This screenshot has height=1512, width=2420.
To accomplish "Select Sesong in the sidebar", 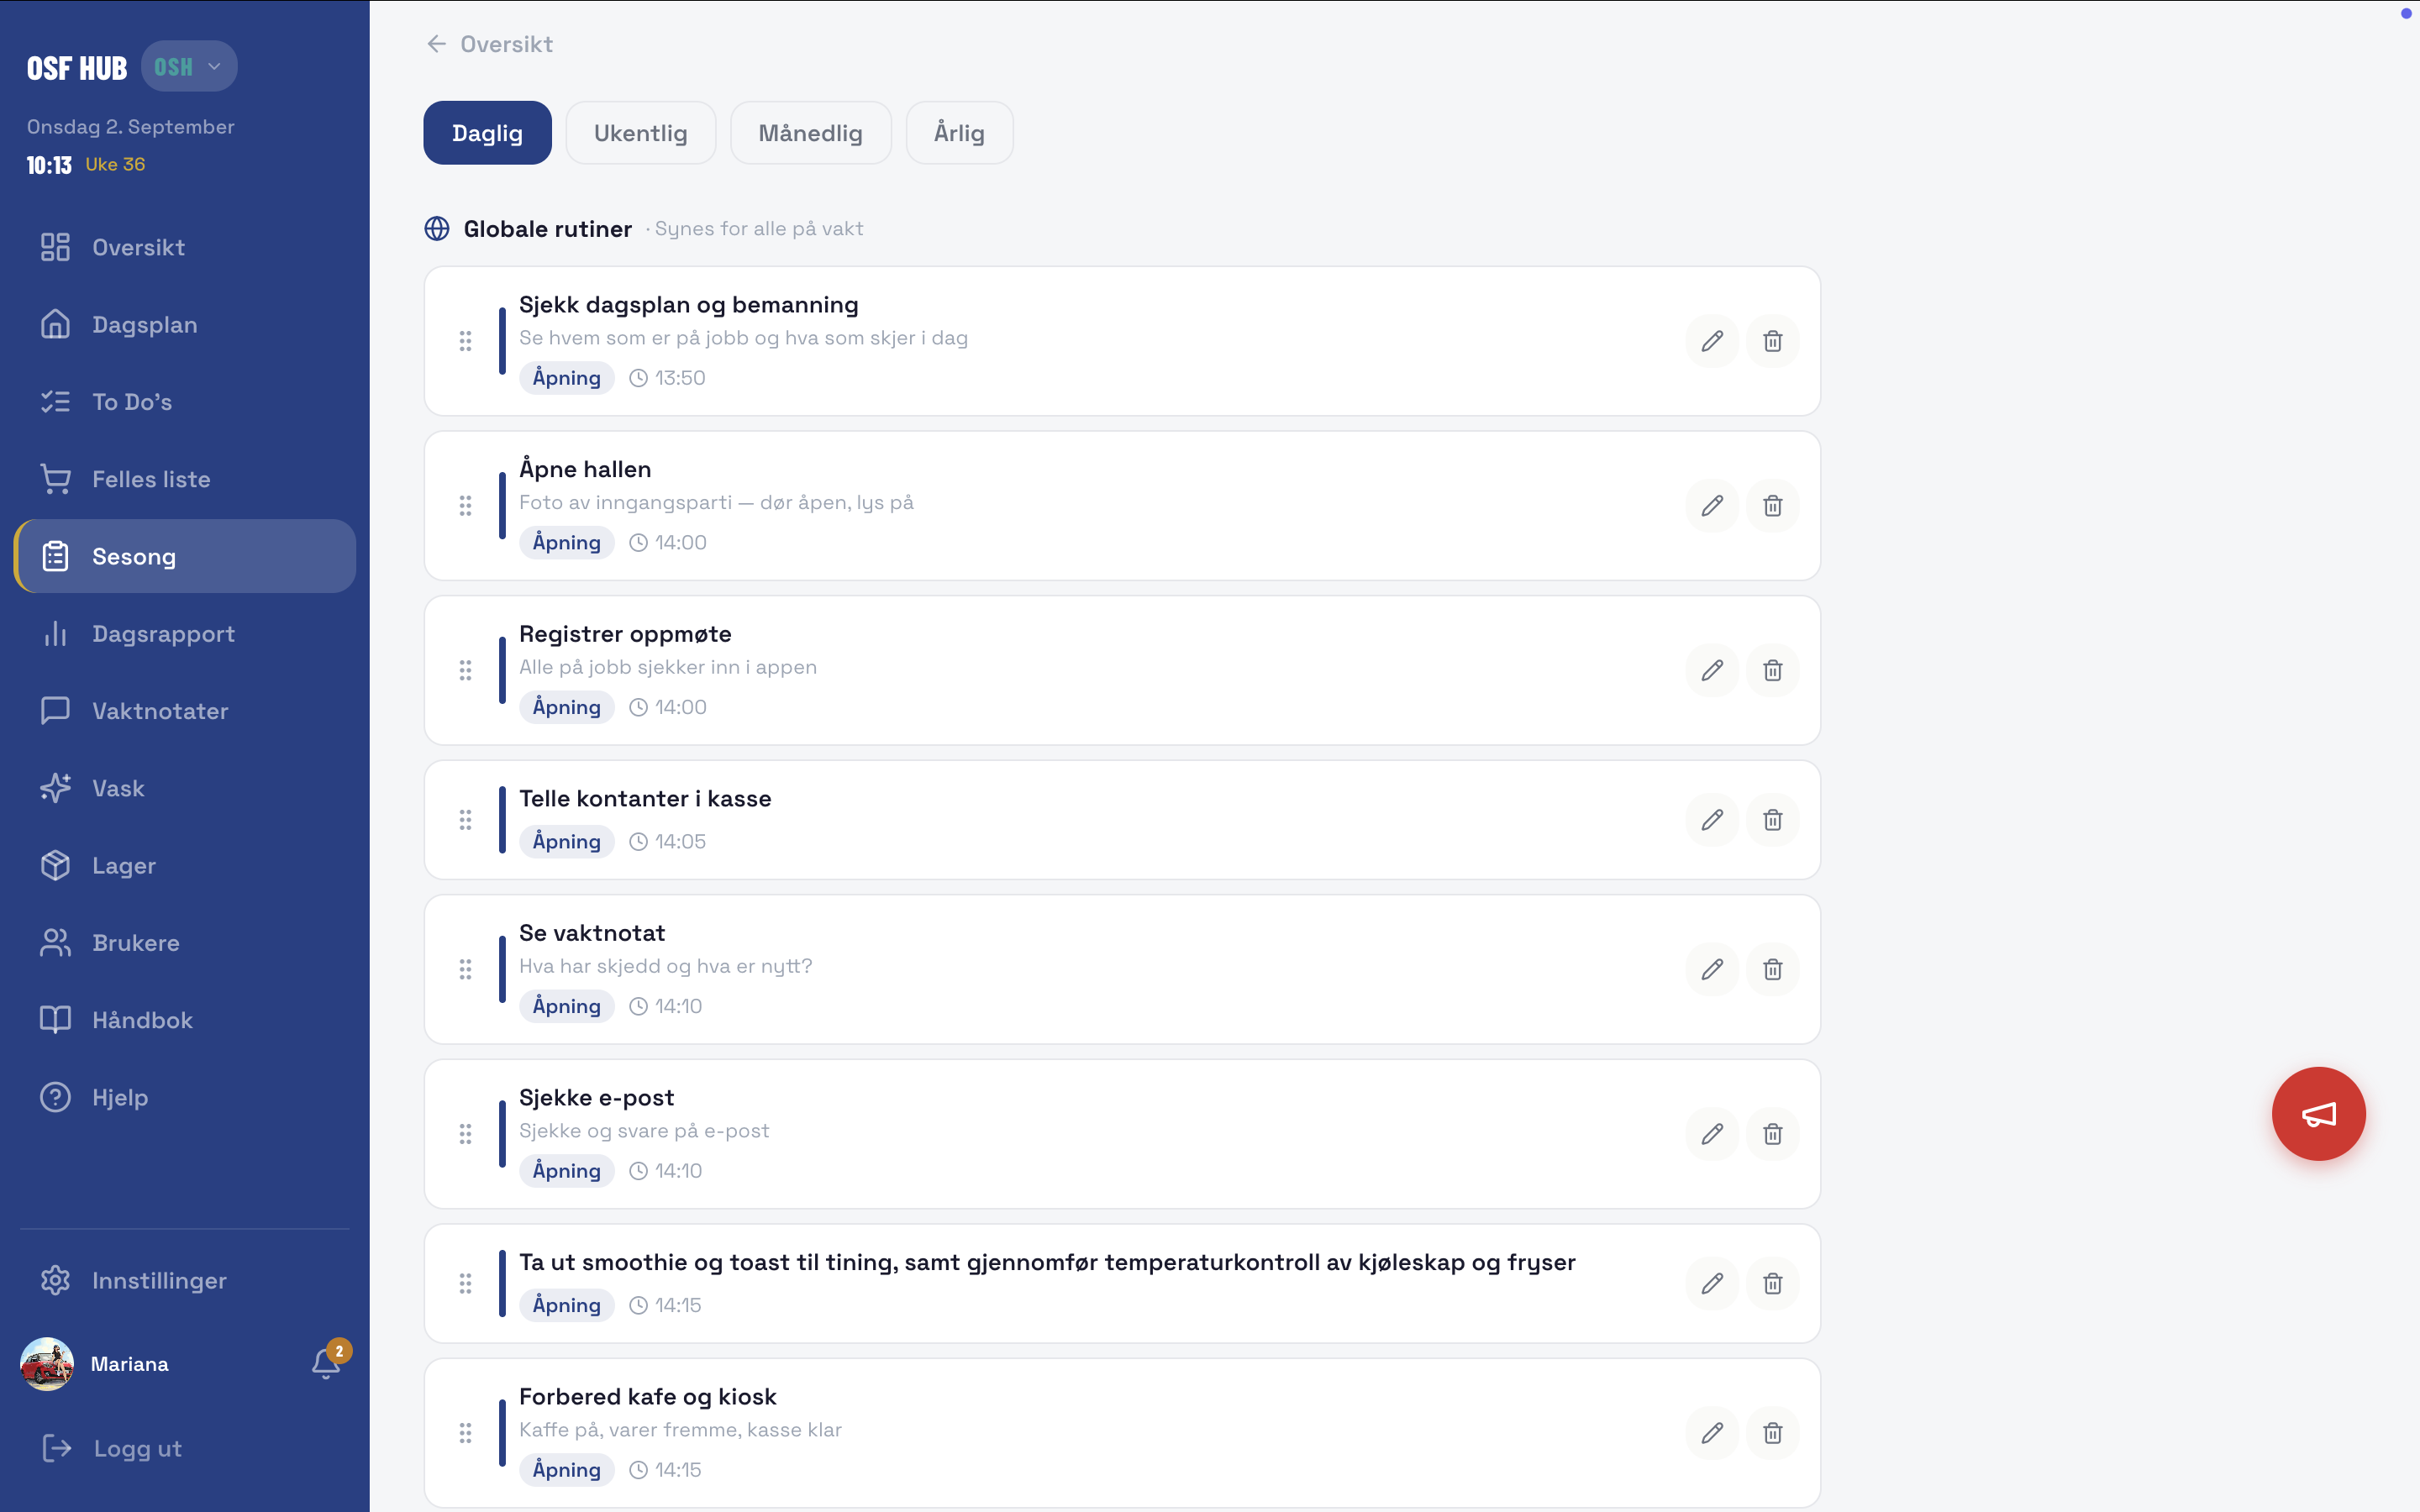I will pos(185,556).
